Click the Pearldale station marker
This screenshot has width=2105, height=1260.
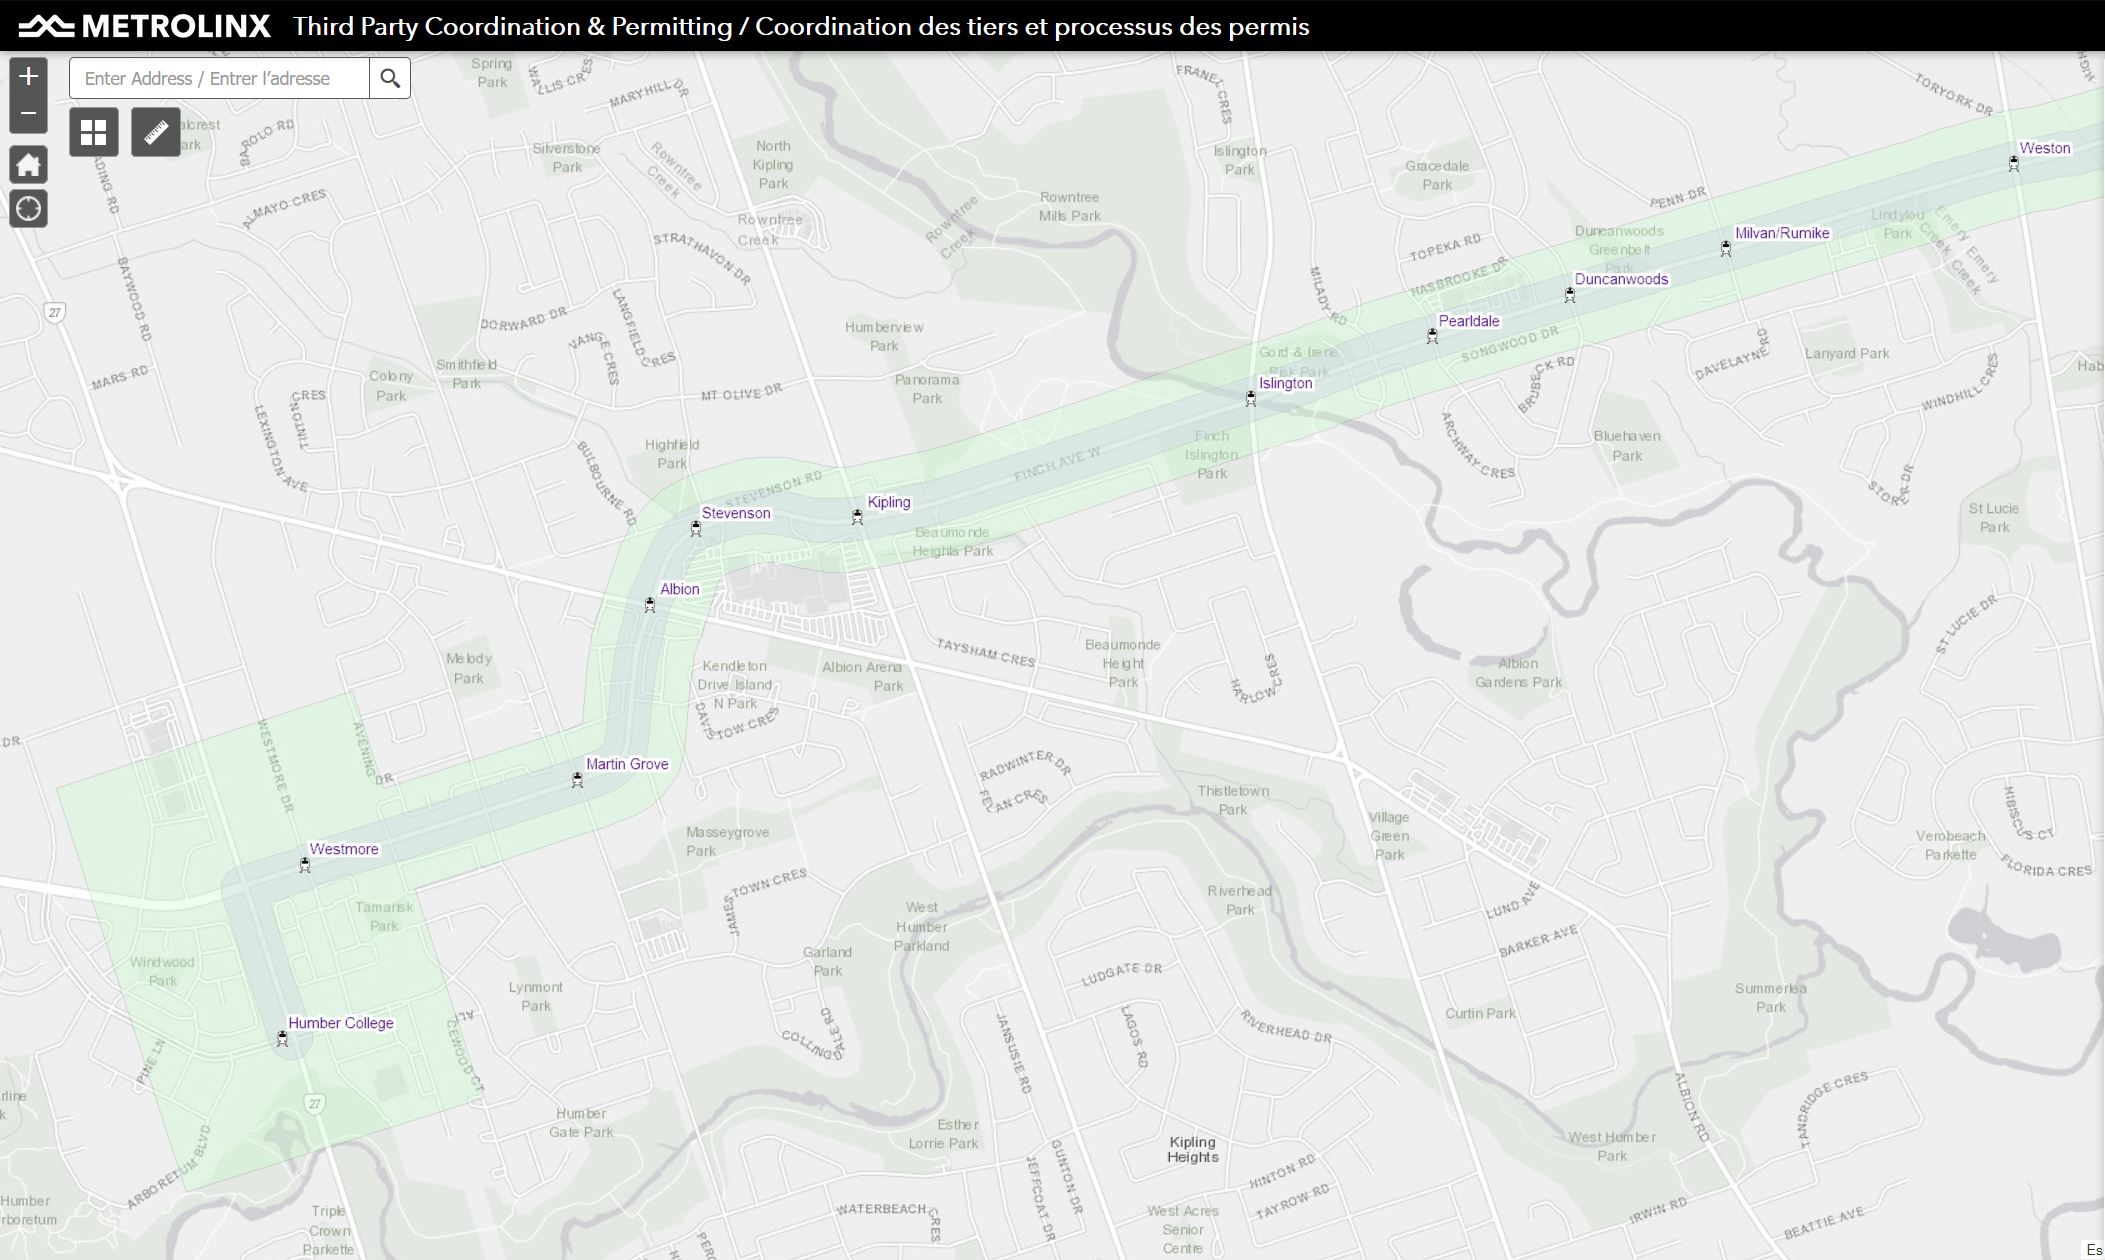(1433, 336)
